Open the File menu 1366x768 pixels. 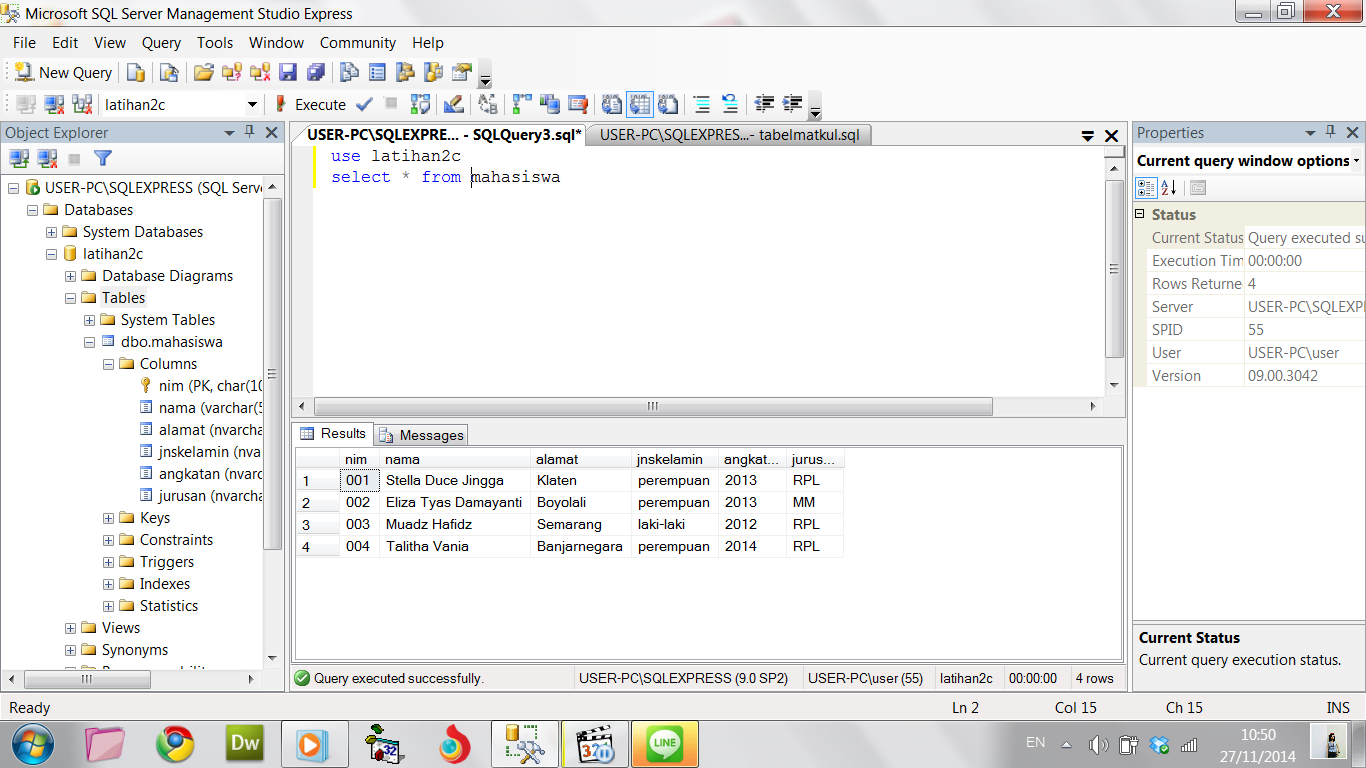[x=24, y=43]
